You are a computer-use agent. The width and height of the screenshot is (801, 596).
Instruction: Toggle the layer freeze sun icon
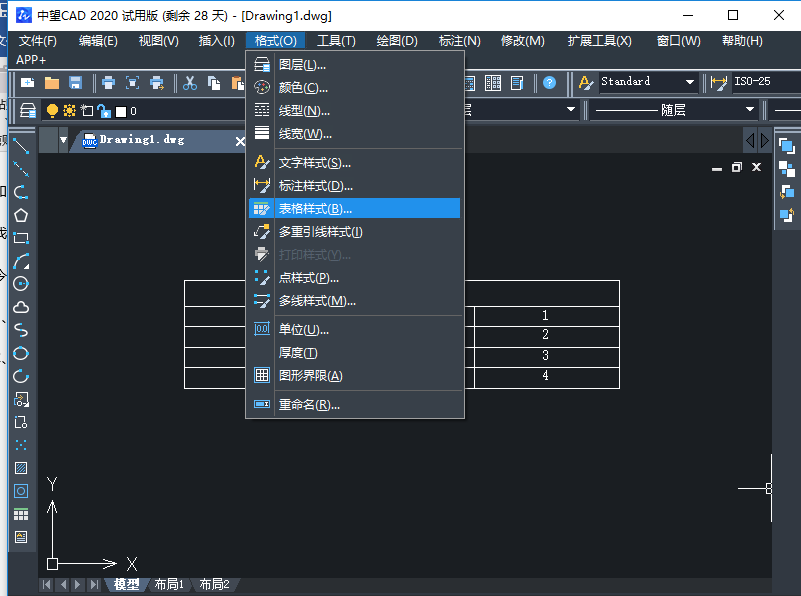(69, 110)
